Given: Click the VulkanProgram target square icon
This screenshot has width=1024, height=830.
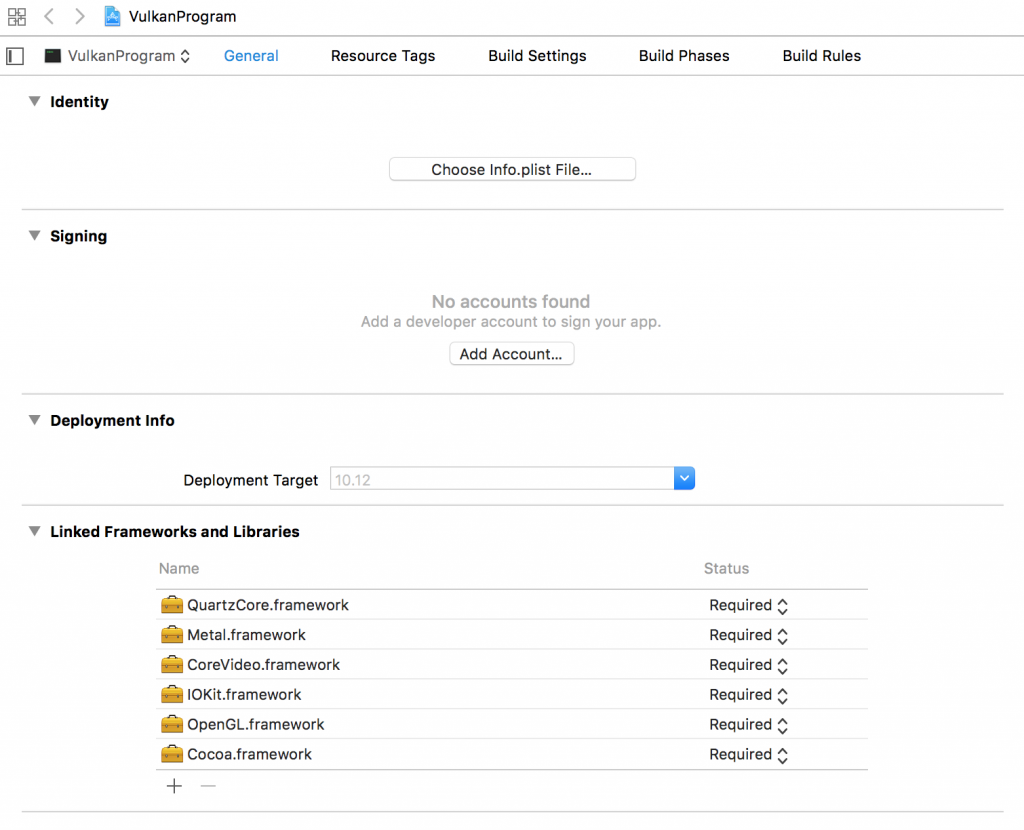Looking at the screenshot, I should (52, 56).
